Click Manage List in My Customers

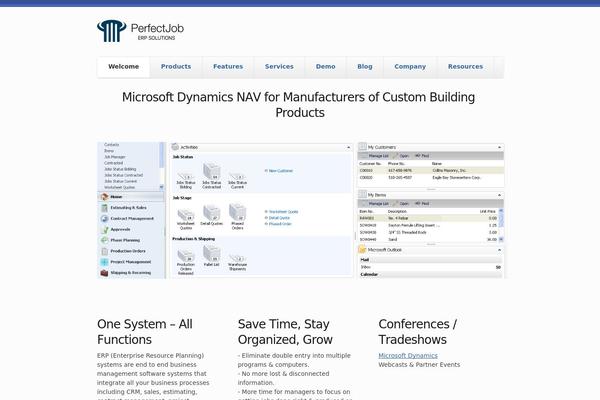click(x=375, y=156)
